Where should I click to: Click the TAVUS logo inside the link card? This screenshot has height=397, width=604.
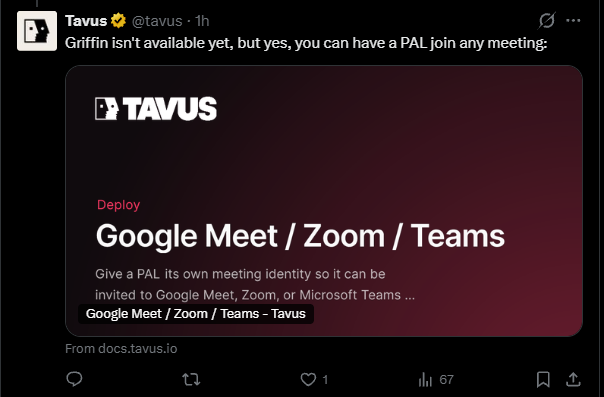click(x=156, y=109)
